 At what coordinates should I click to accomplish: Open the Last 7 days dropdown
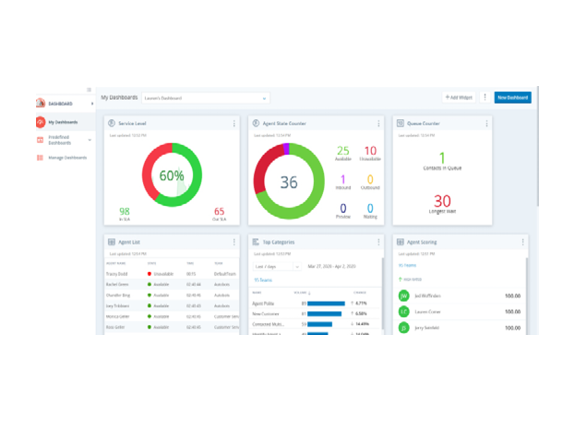tap(276, 267)
